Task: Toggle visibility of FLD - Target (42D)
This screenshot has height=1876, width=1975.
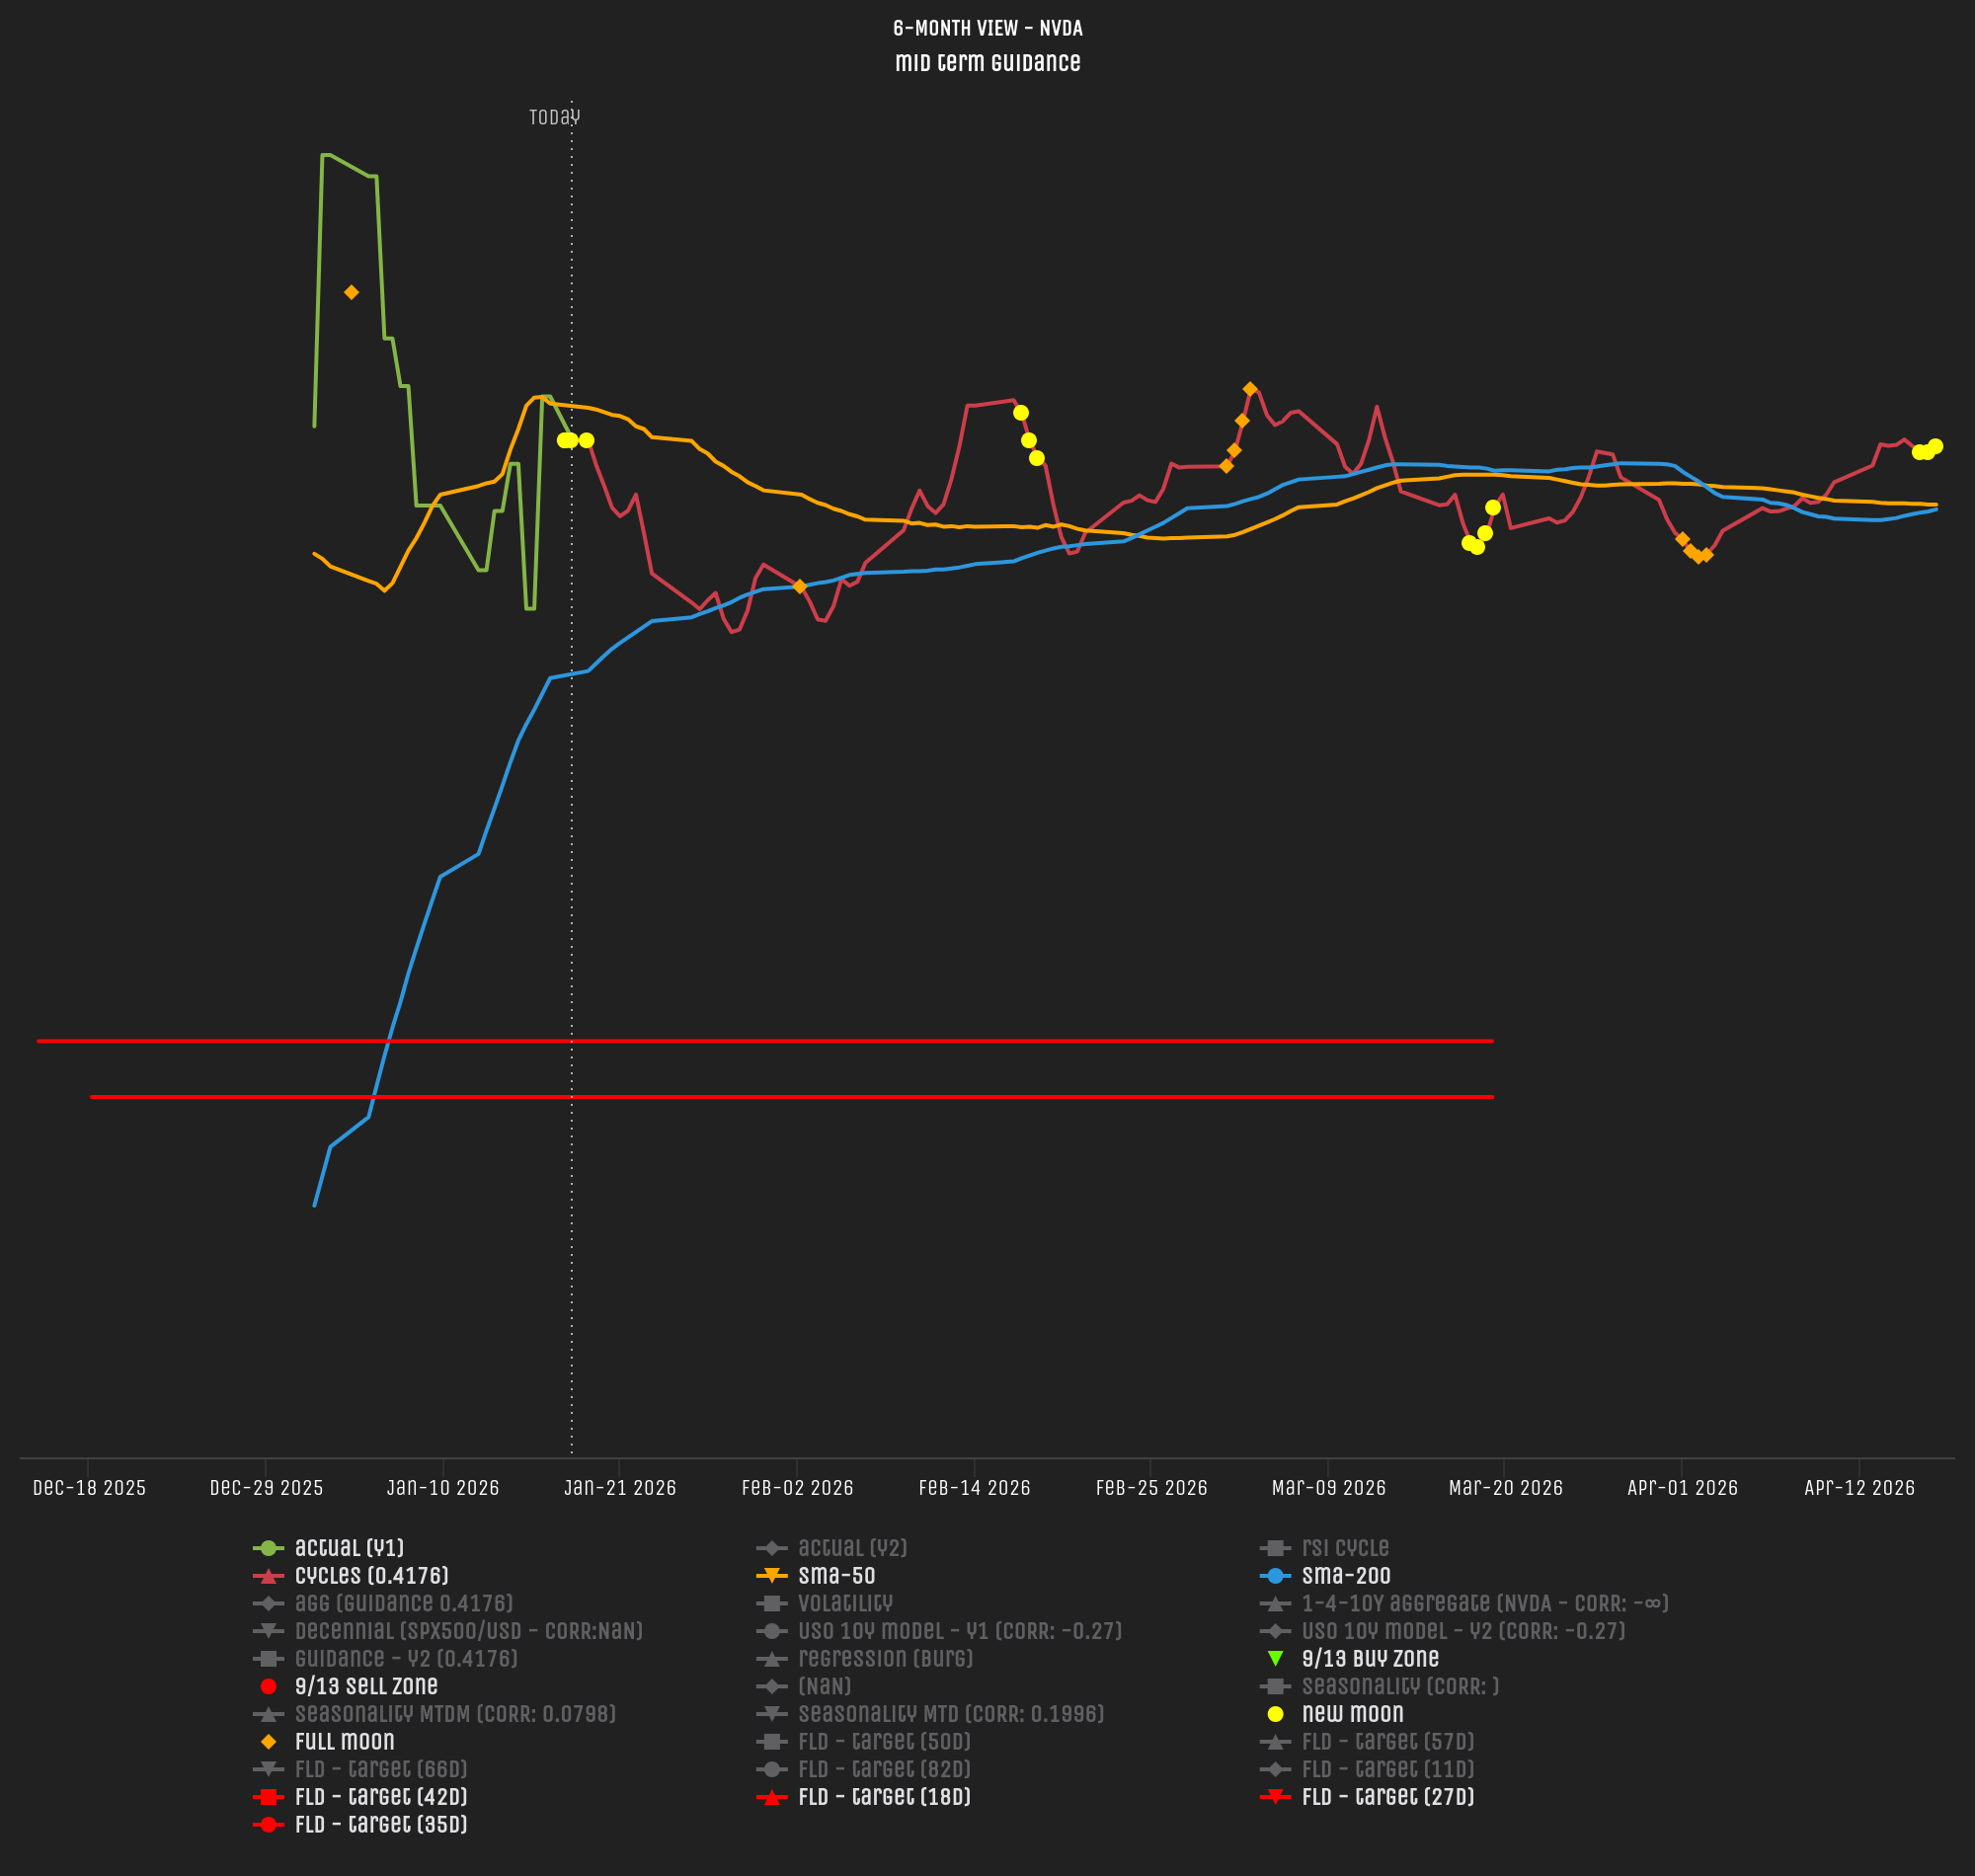Action: point(380,1797)
